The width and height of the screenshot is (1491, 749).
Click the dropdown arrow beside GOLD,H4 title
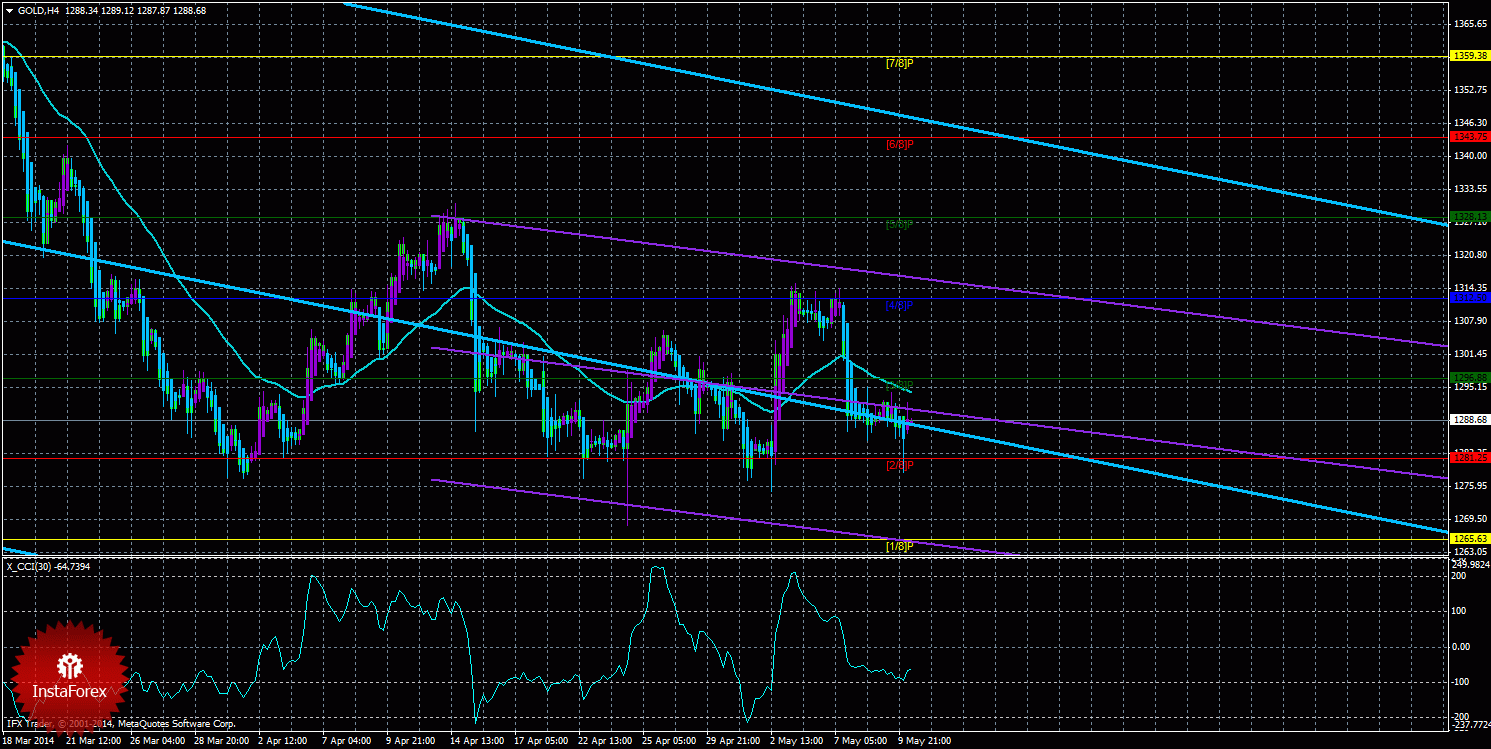[9, 9]
